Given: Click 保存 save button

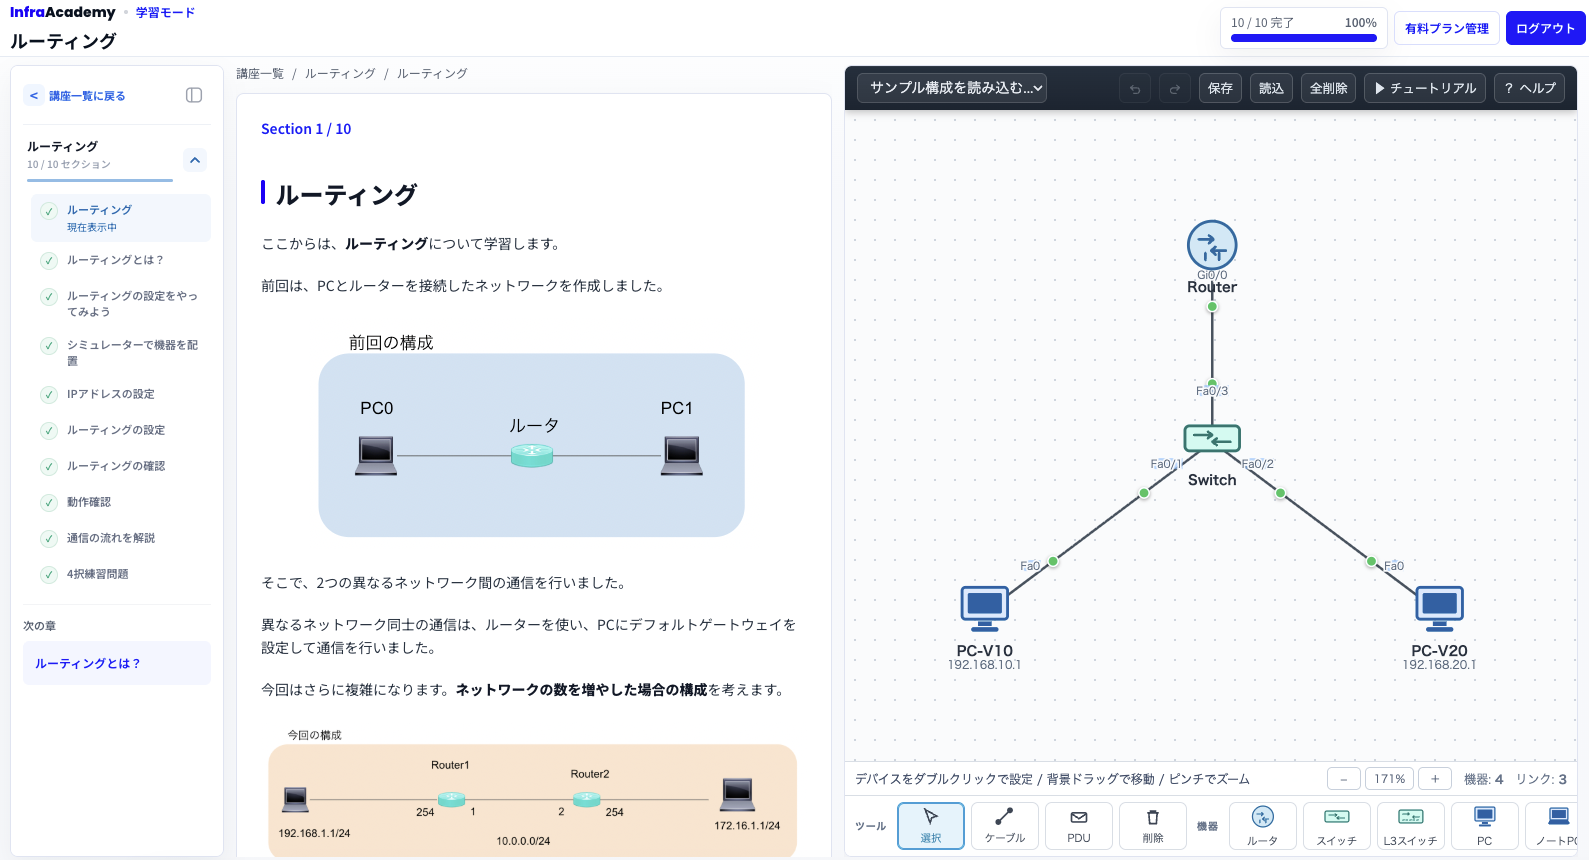Looking at the screenshot, I should [x=1220, y=88].
